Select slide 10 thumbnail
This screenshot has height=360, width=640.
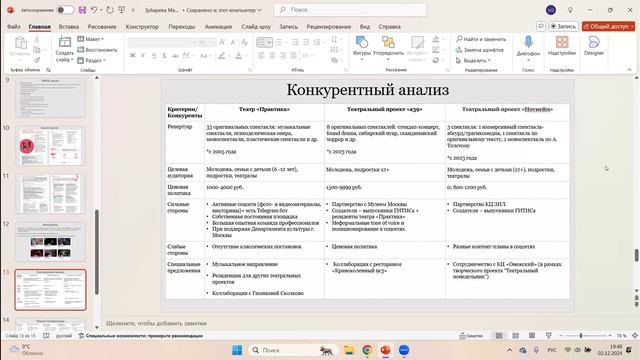[x=50, y=146]
